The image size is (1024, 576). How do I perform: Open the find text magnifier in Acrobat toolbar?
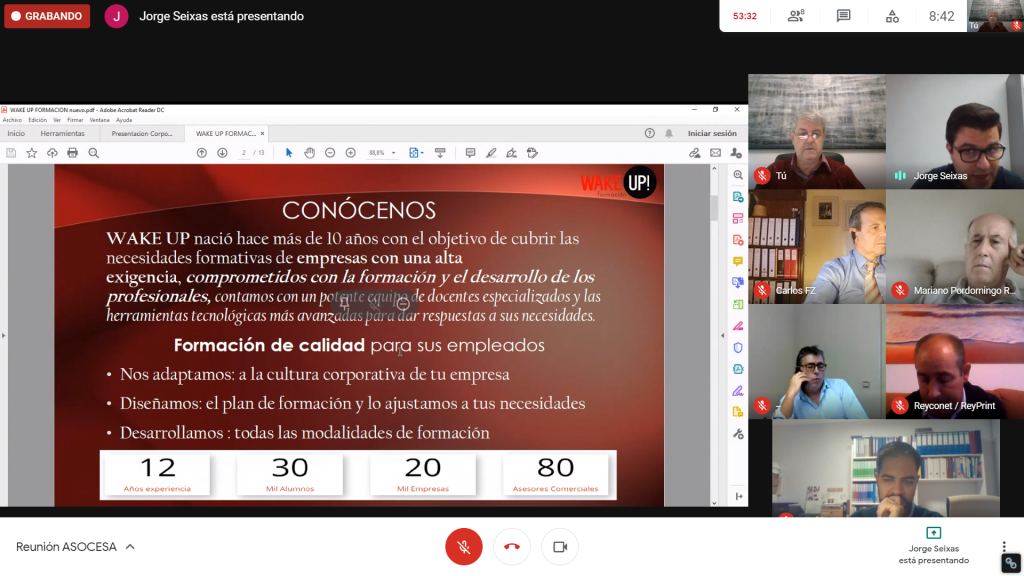[x=93, y=153]
